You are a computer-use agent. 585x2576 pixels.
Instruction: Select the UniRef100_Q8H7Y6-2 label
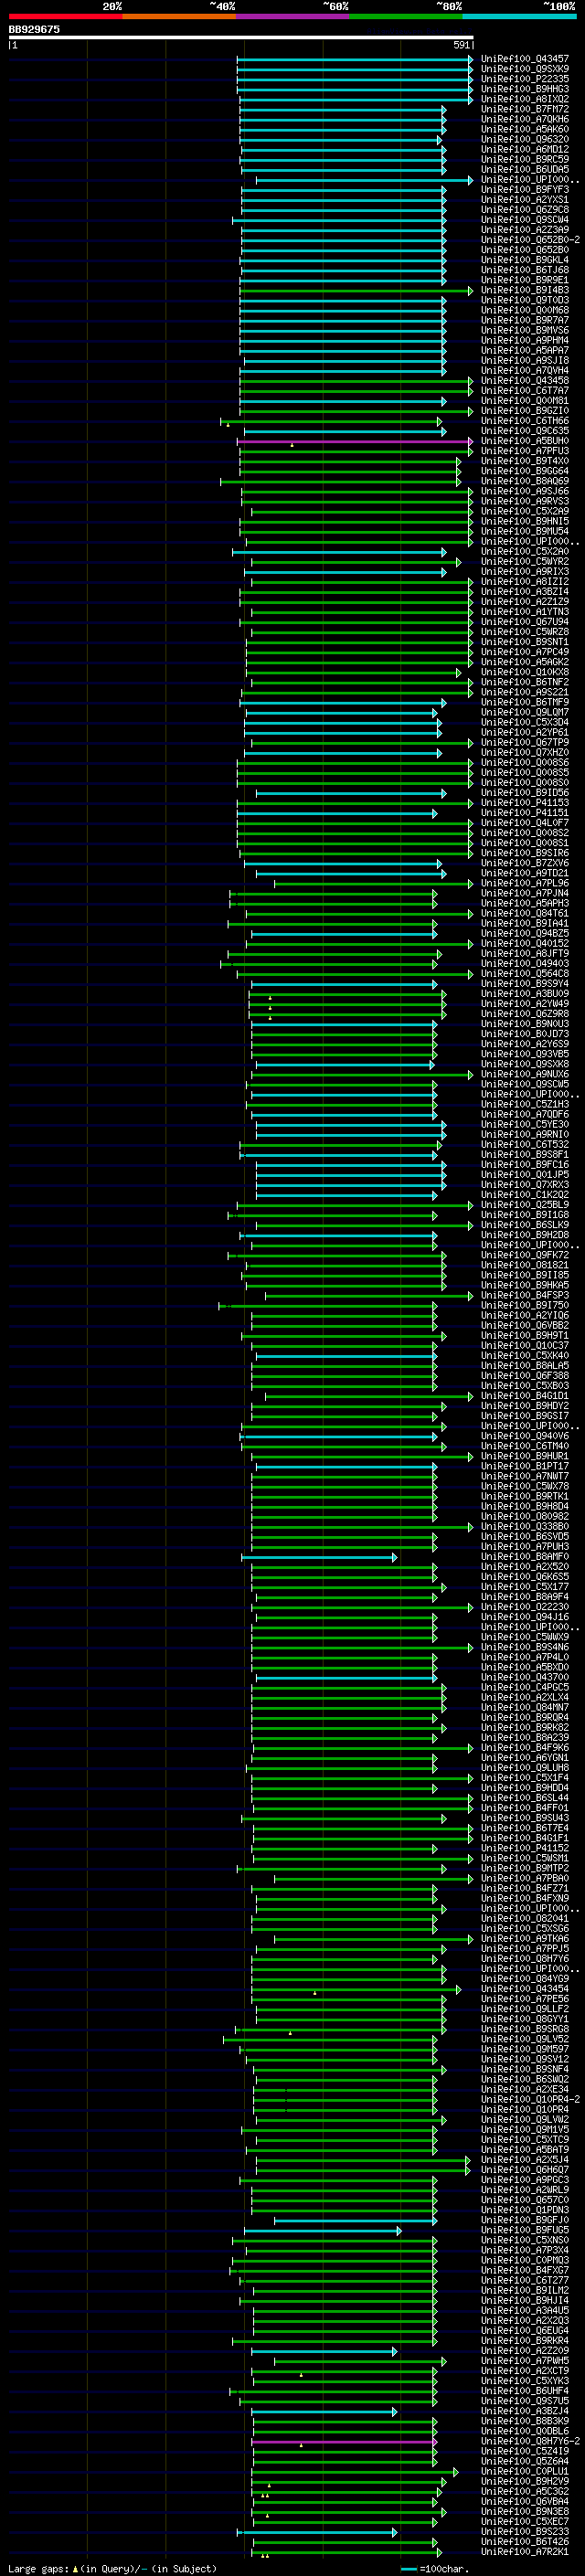pos(530,2442)
